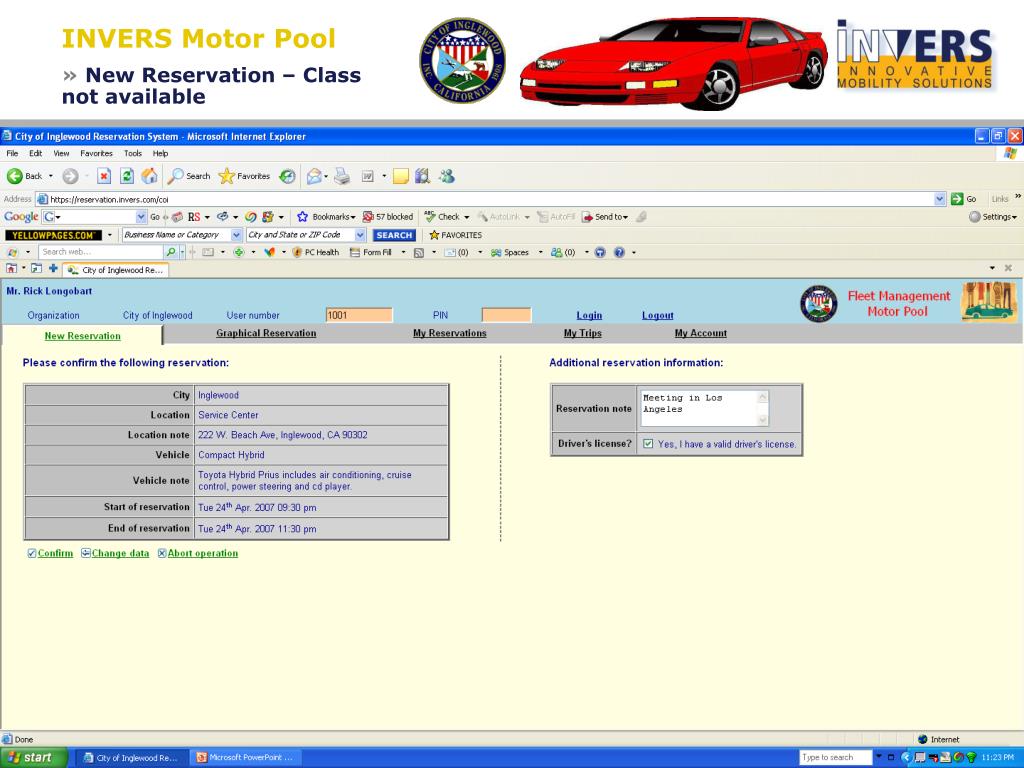Click the PC Health toolbar button
The image size is (1024, 768).
[x=316, y=252]
